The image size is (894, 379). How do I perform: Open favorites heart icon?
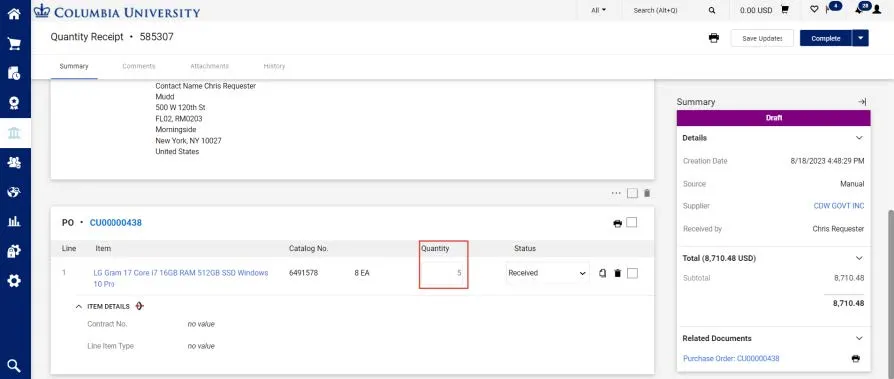coord(814,10)
